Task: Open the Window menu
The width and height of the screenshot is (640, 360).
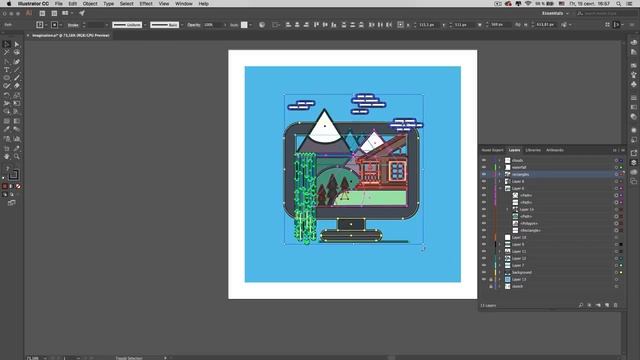Action: click(184, 4)
